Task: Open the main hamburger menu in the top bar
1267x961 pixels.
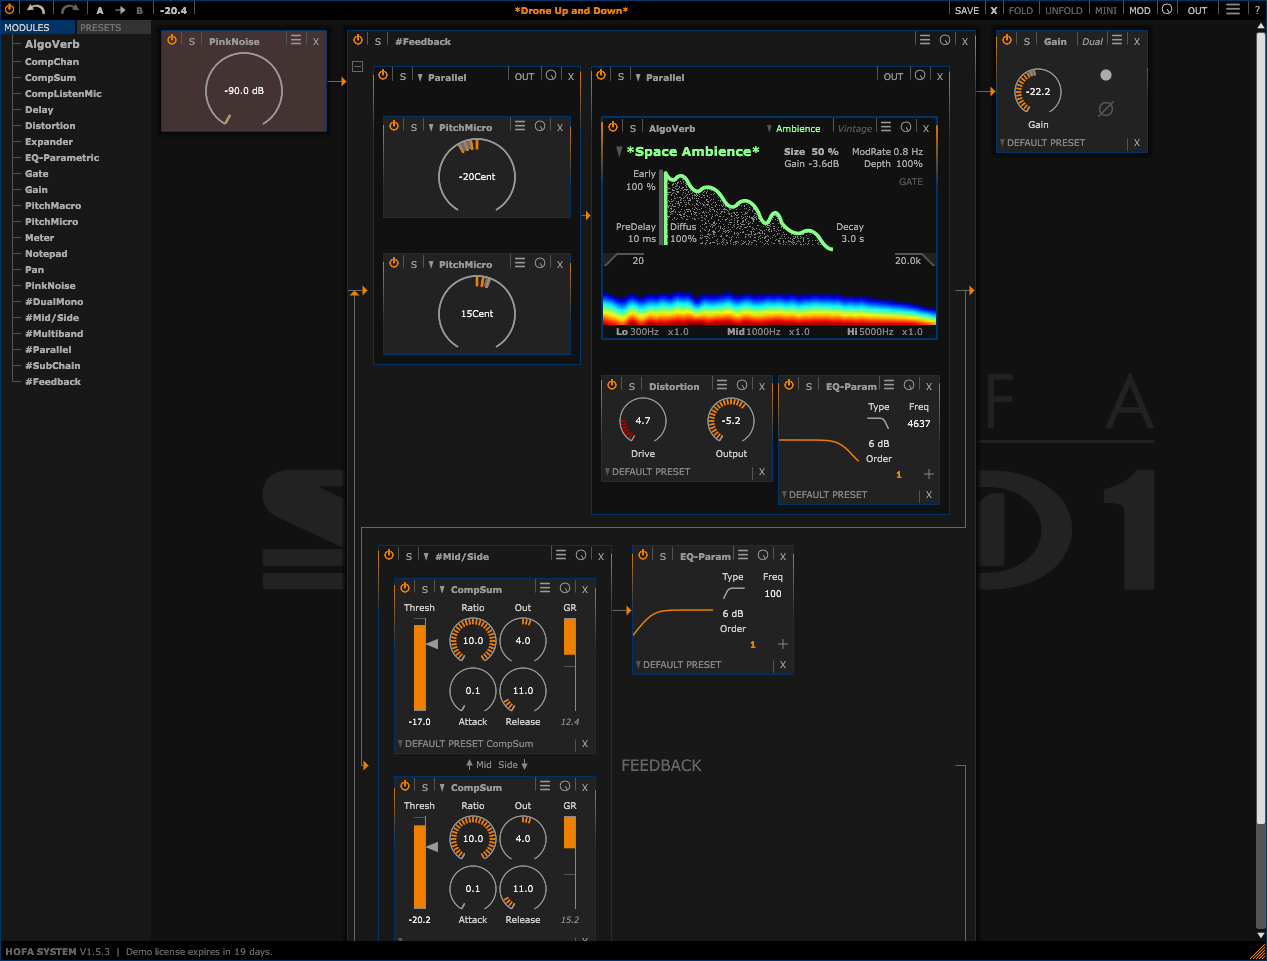Action: tap(1233, 10)
